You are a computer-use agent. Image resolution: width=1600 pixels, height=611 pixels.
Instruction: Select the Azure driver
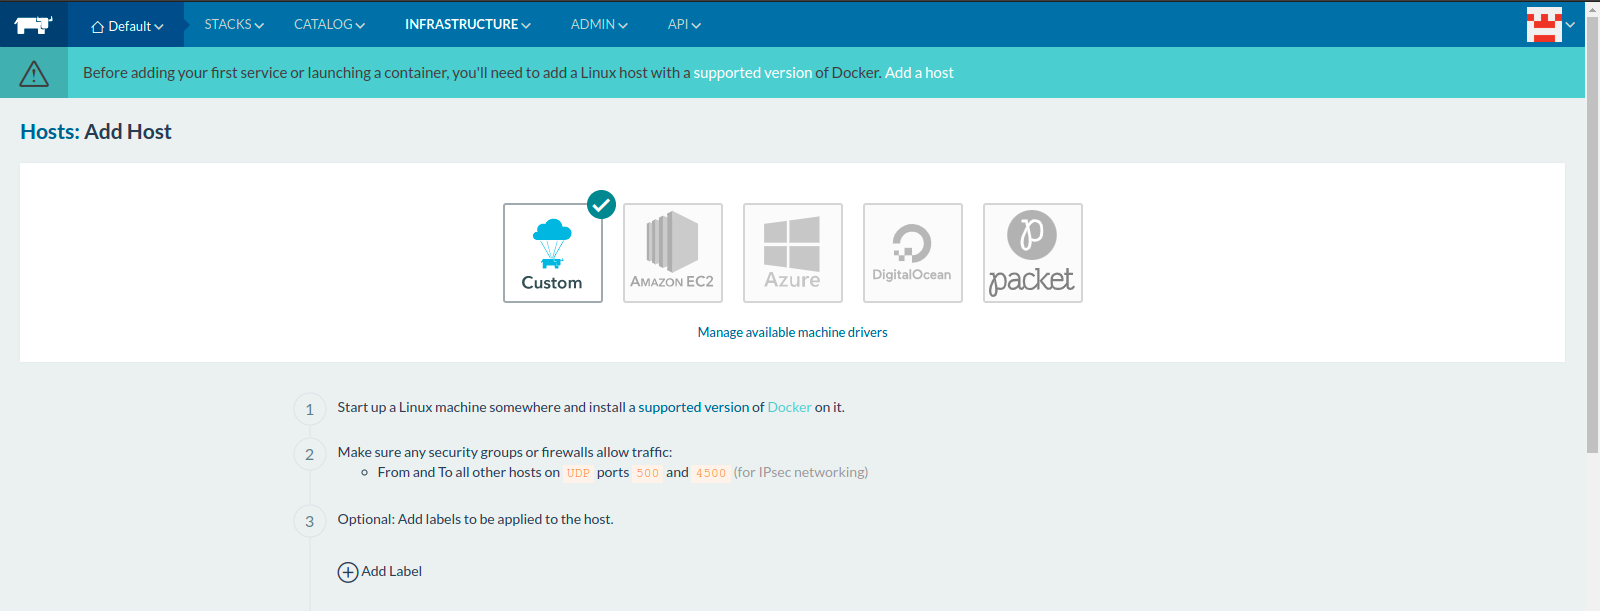pos(793,253)
